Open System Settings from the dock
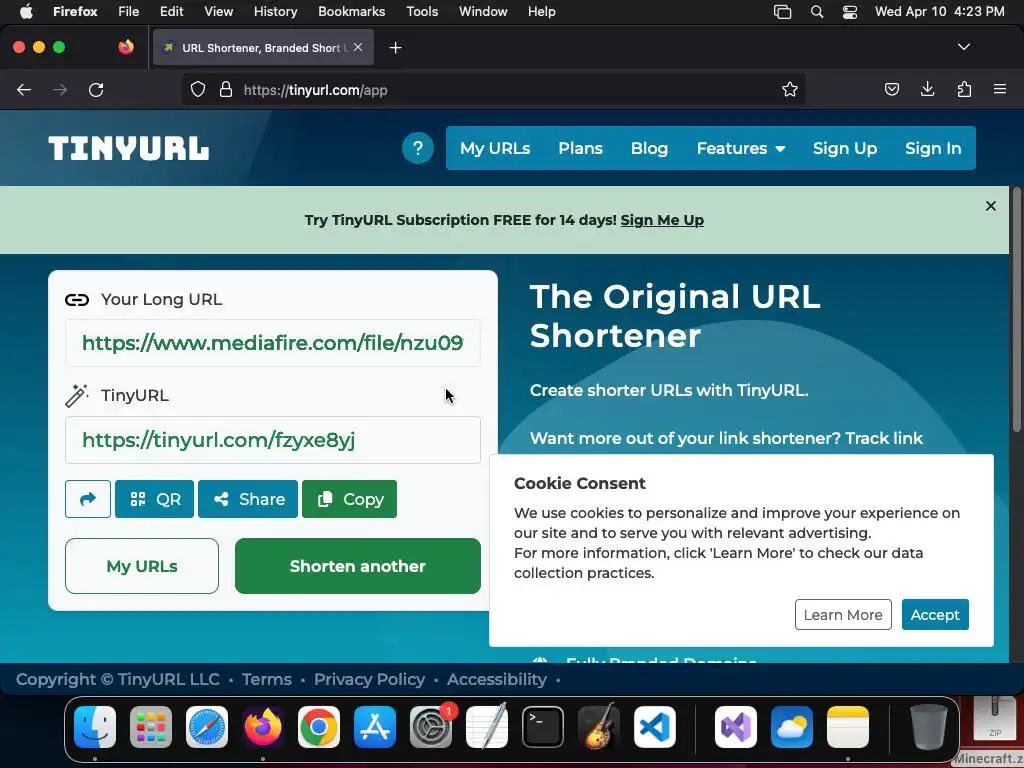 coord(431,727)
